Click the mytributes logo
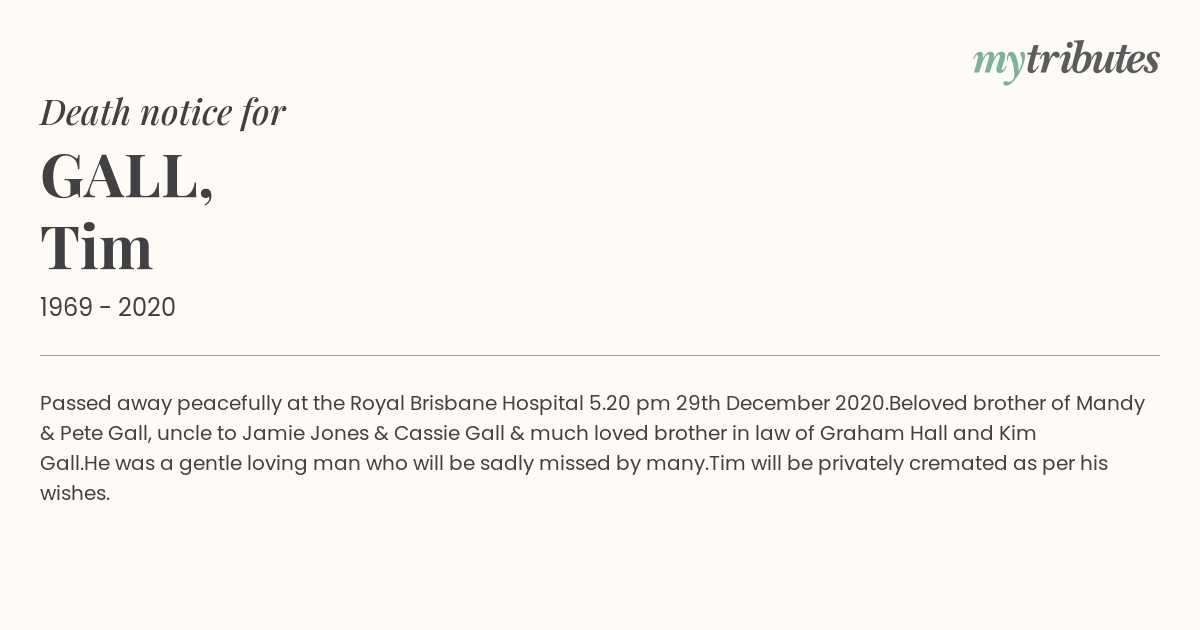The width and height of the screenshot is (1200, 630). [x=1066, y=61]
